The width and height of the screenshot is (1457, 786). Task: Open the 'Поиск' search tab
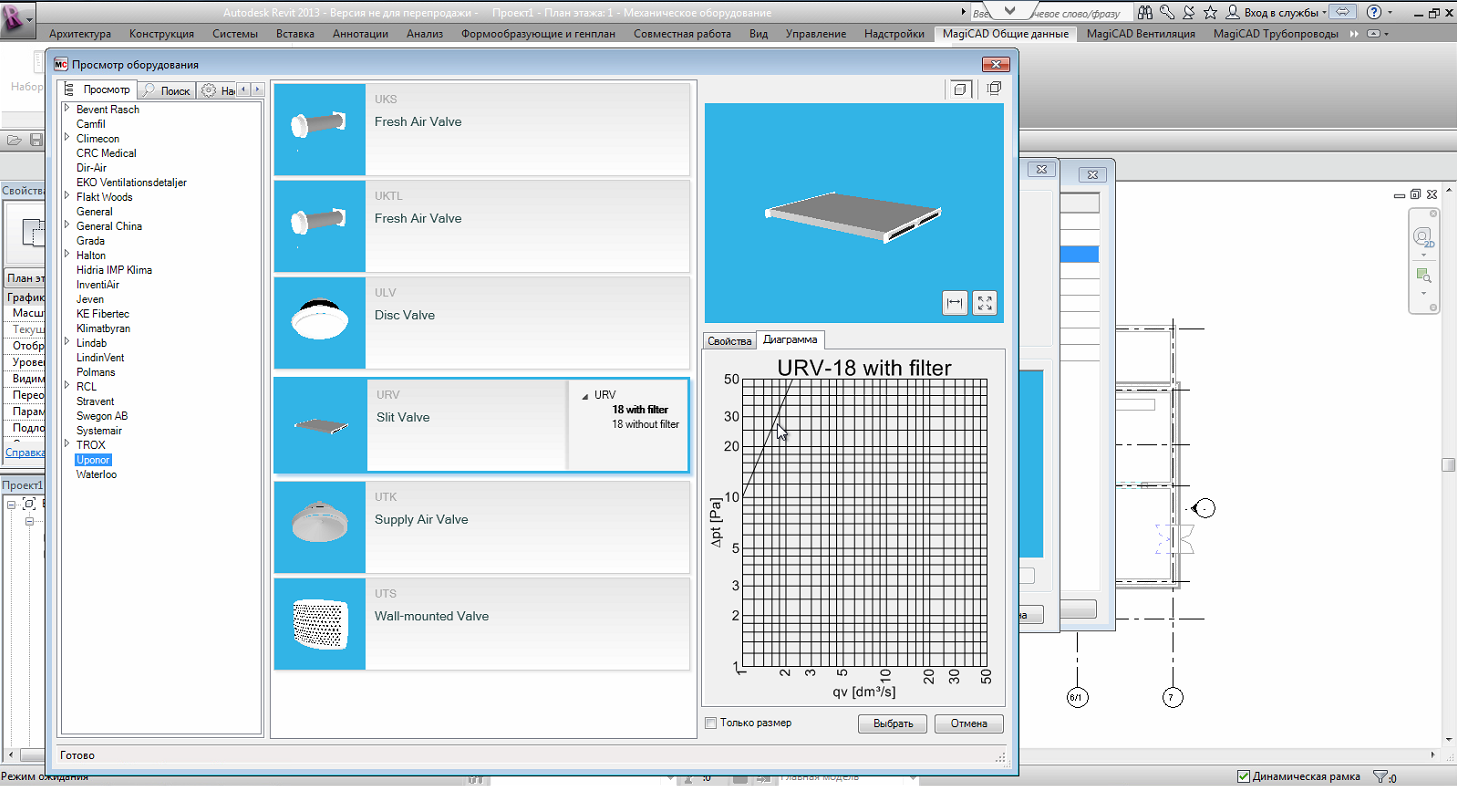pos(166,91)
